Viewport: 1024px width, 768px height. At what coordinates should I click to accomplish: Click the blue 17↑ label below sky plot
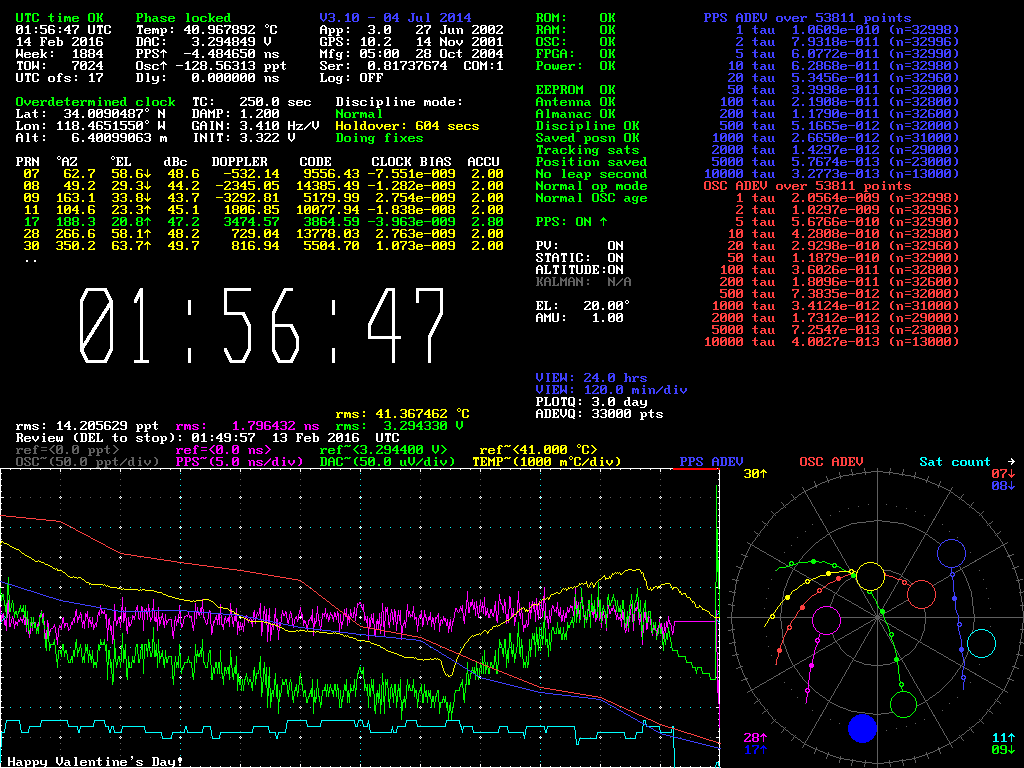pyautogui.click(x=755, y=750)
